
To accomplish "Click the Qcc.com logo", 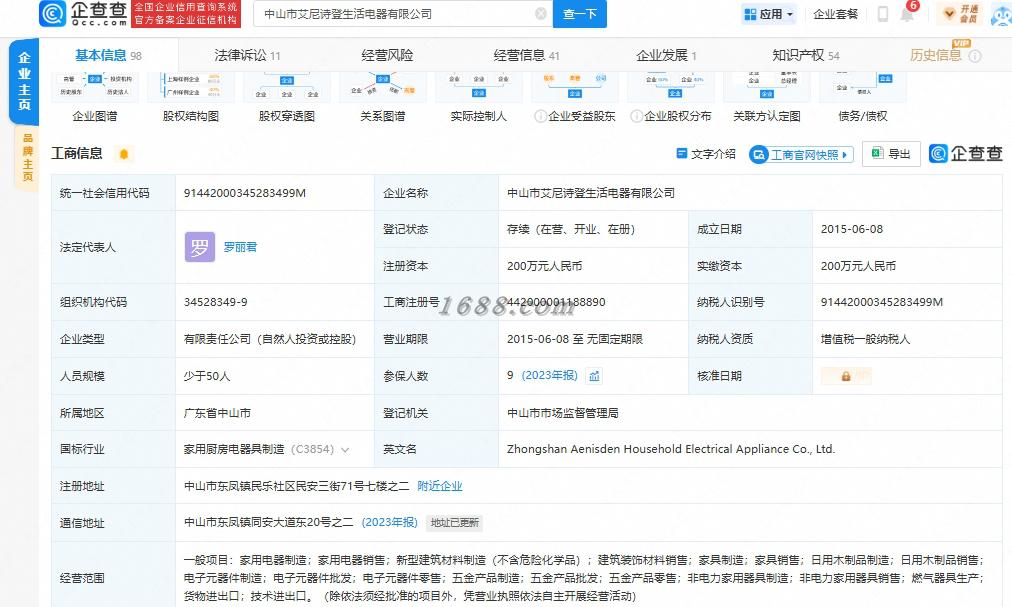I will point(83,14).
